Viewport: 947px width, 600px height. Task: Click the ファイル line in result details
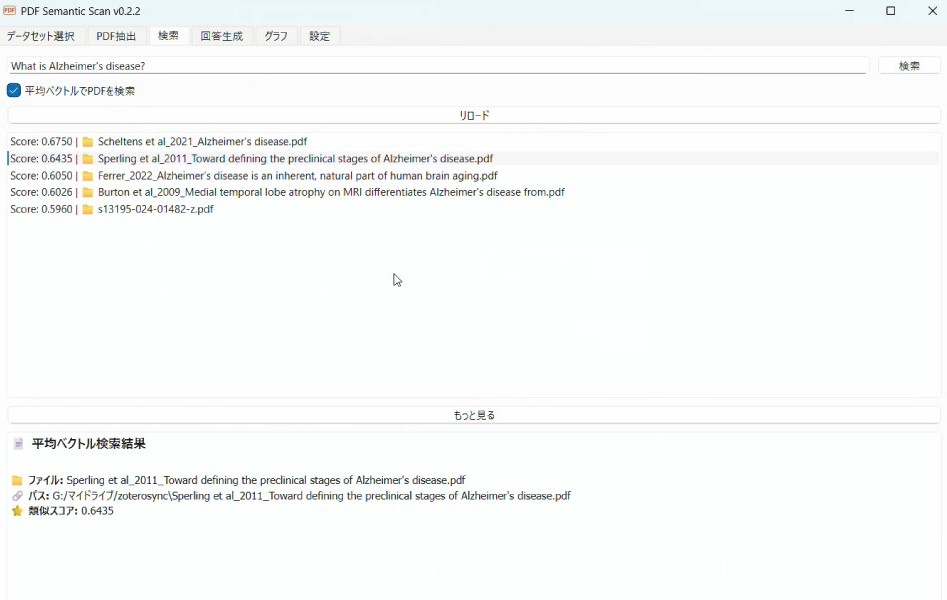point(246,480)
